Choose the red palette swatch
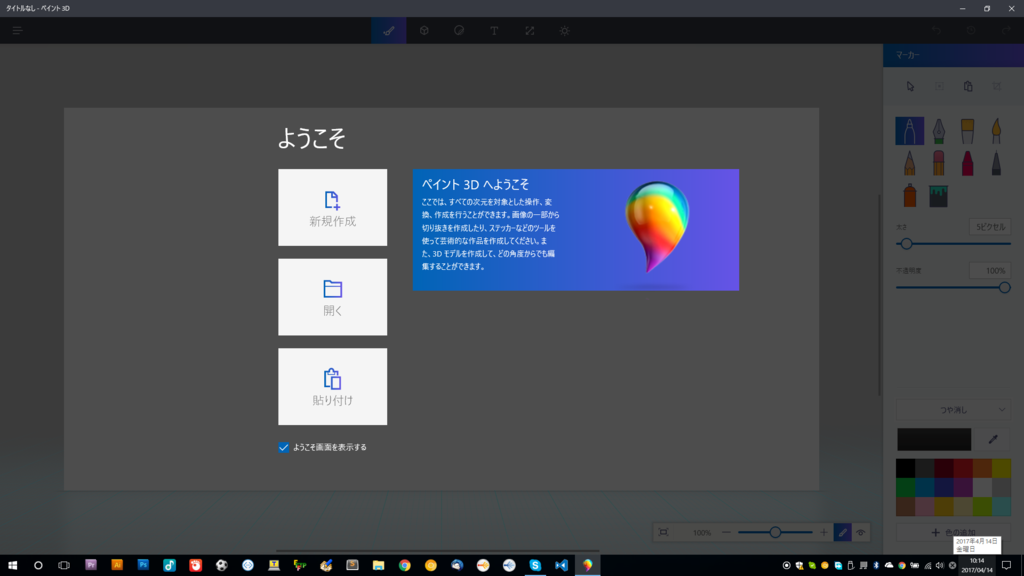1024x576 pixels. 963,468
